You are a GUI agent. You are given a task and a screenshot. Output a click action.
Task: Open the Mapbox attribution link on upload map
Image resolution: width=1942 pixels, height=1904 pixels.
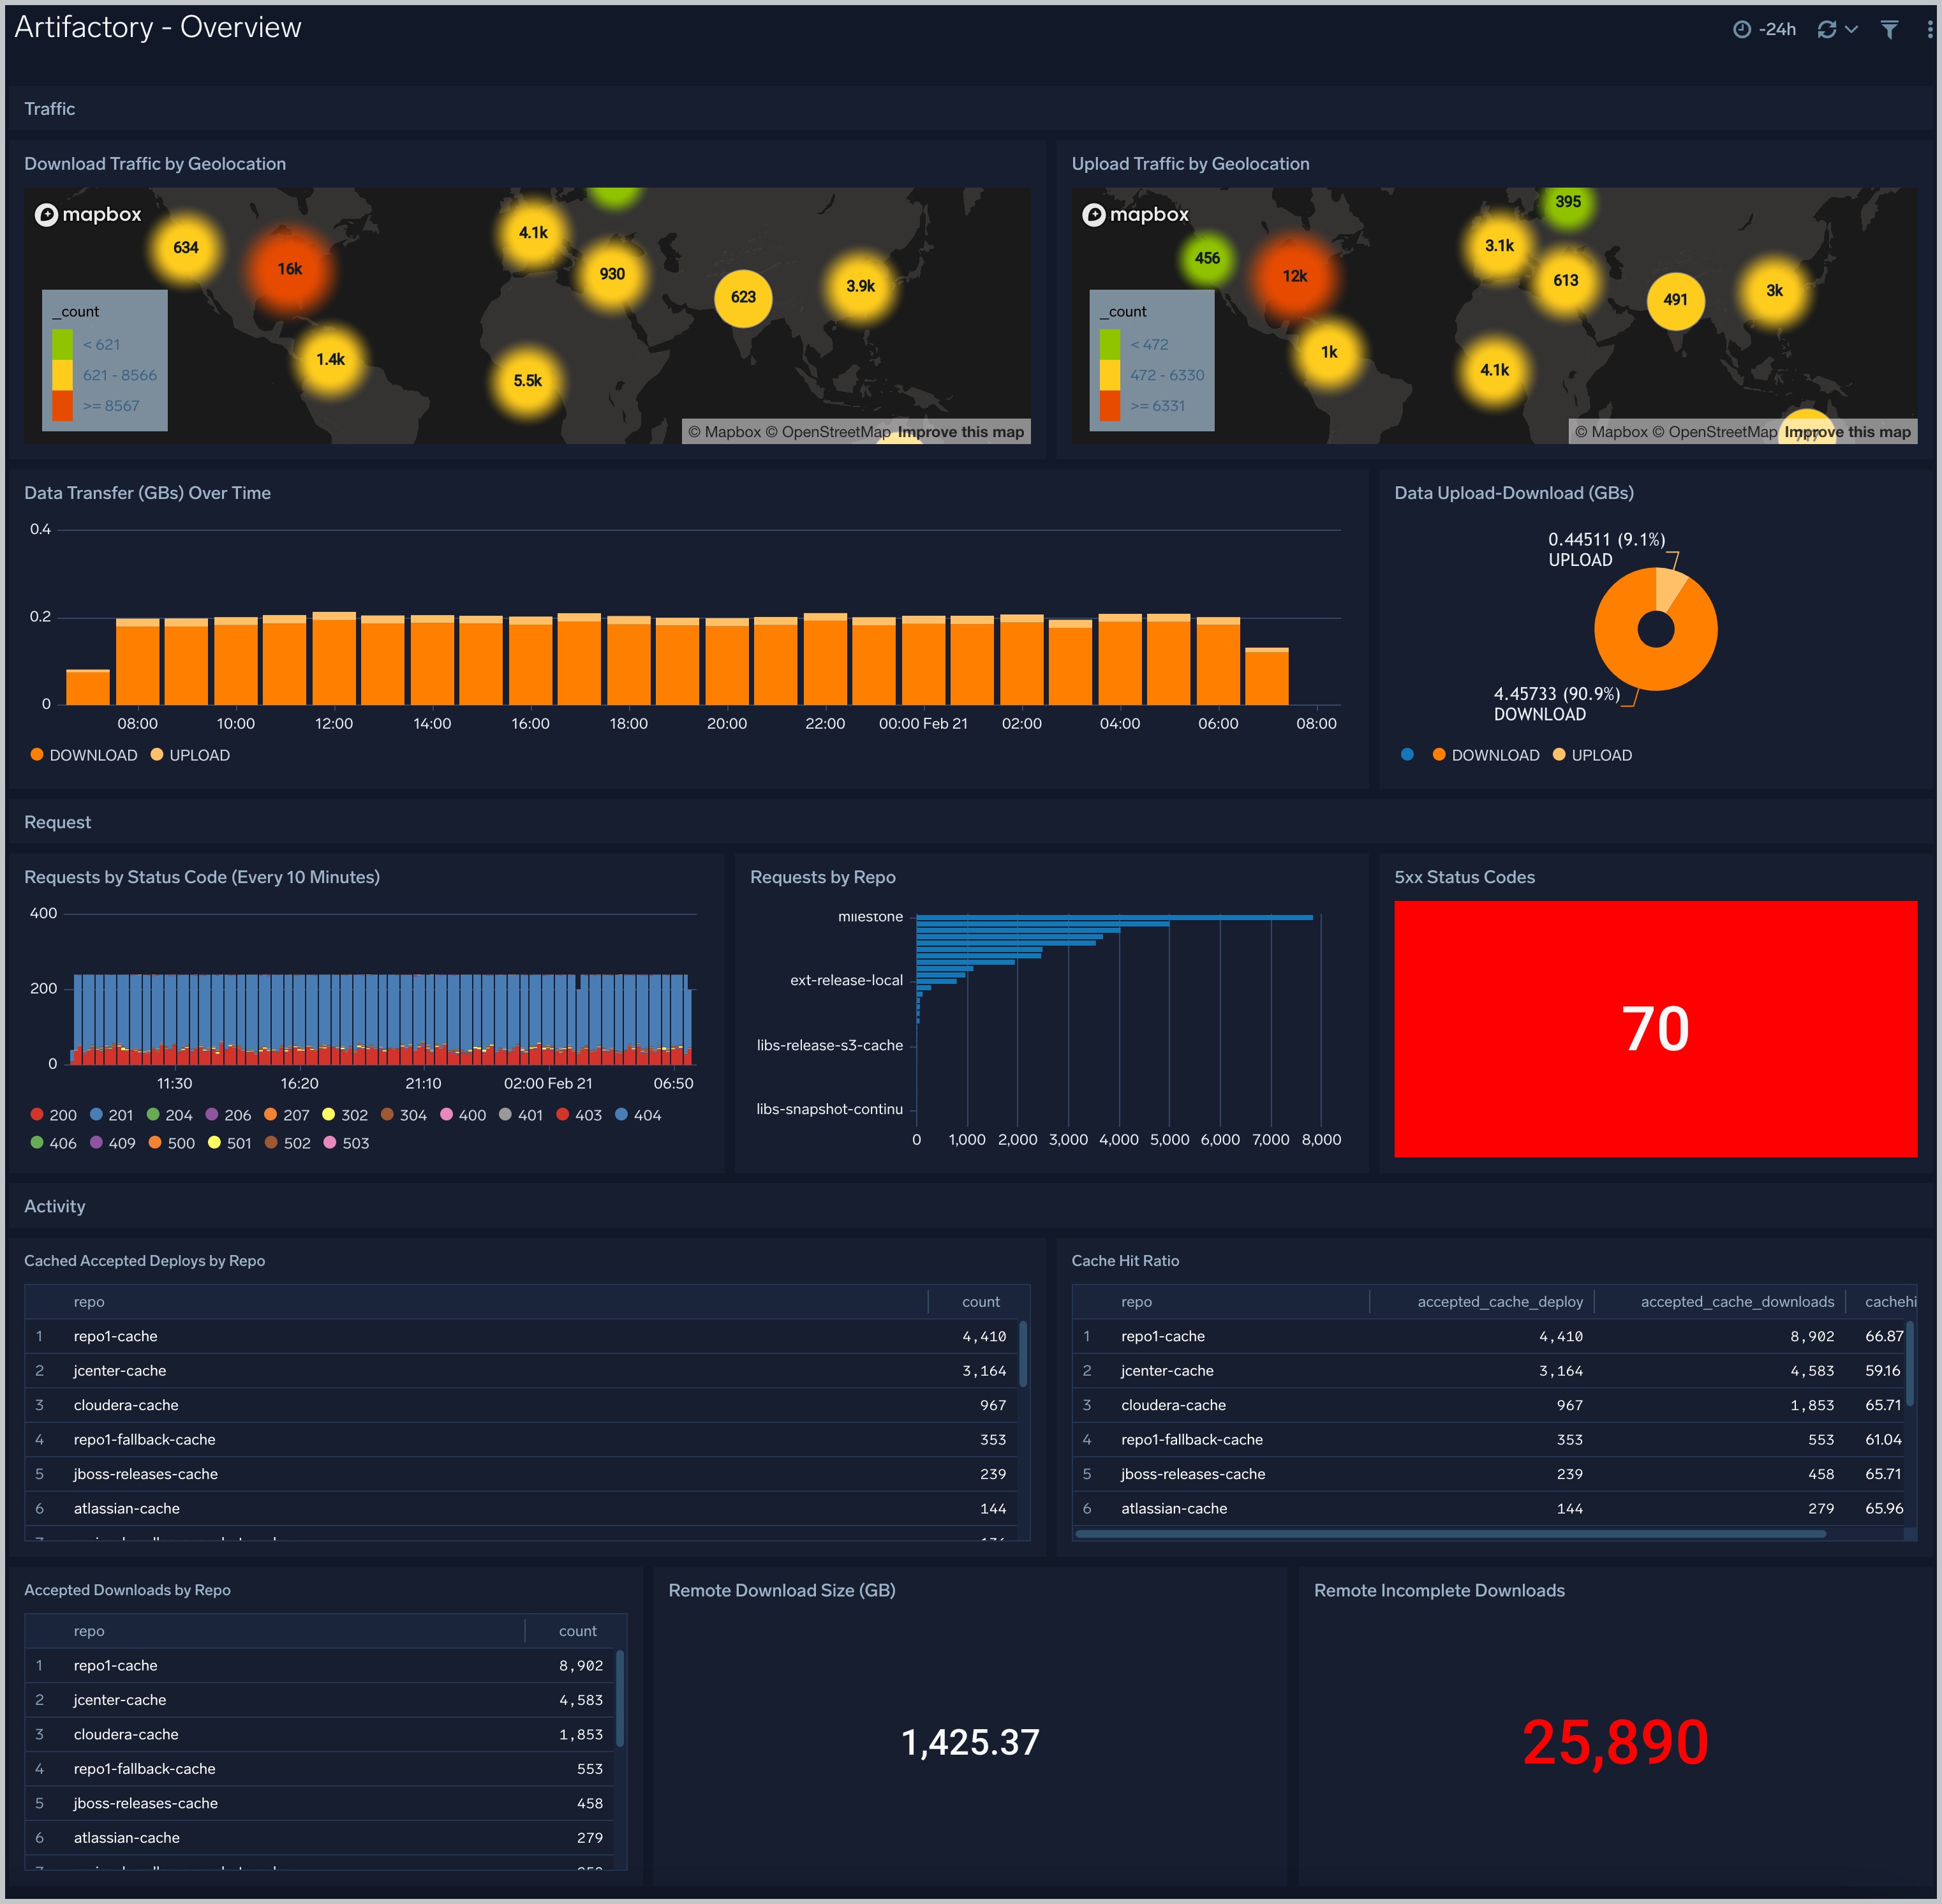(x=1611, y=432)
